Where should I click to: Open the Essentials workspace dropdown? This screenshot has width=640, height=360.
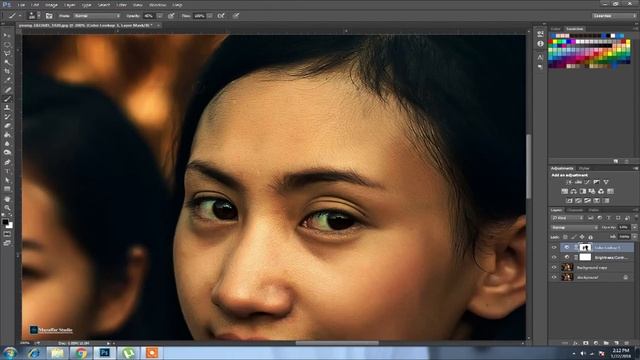click(x=614, y=16)
